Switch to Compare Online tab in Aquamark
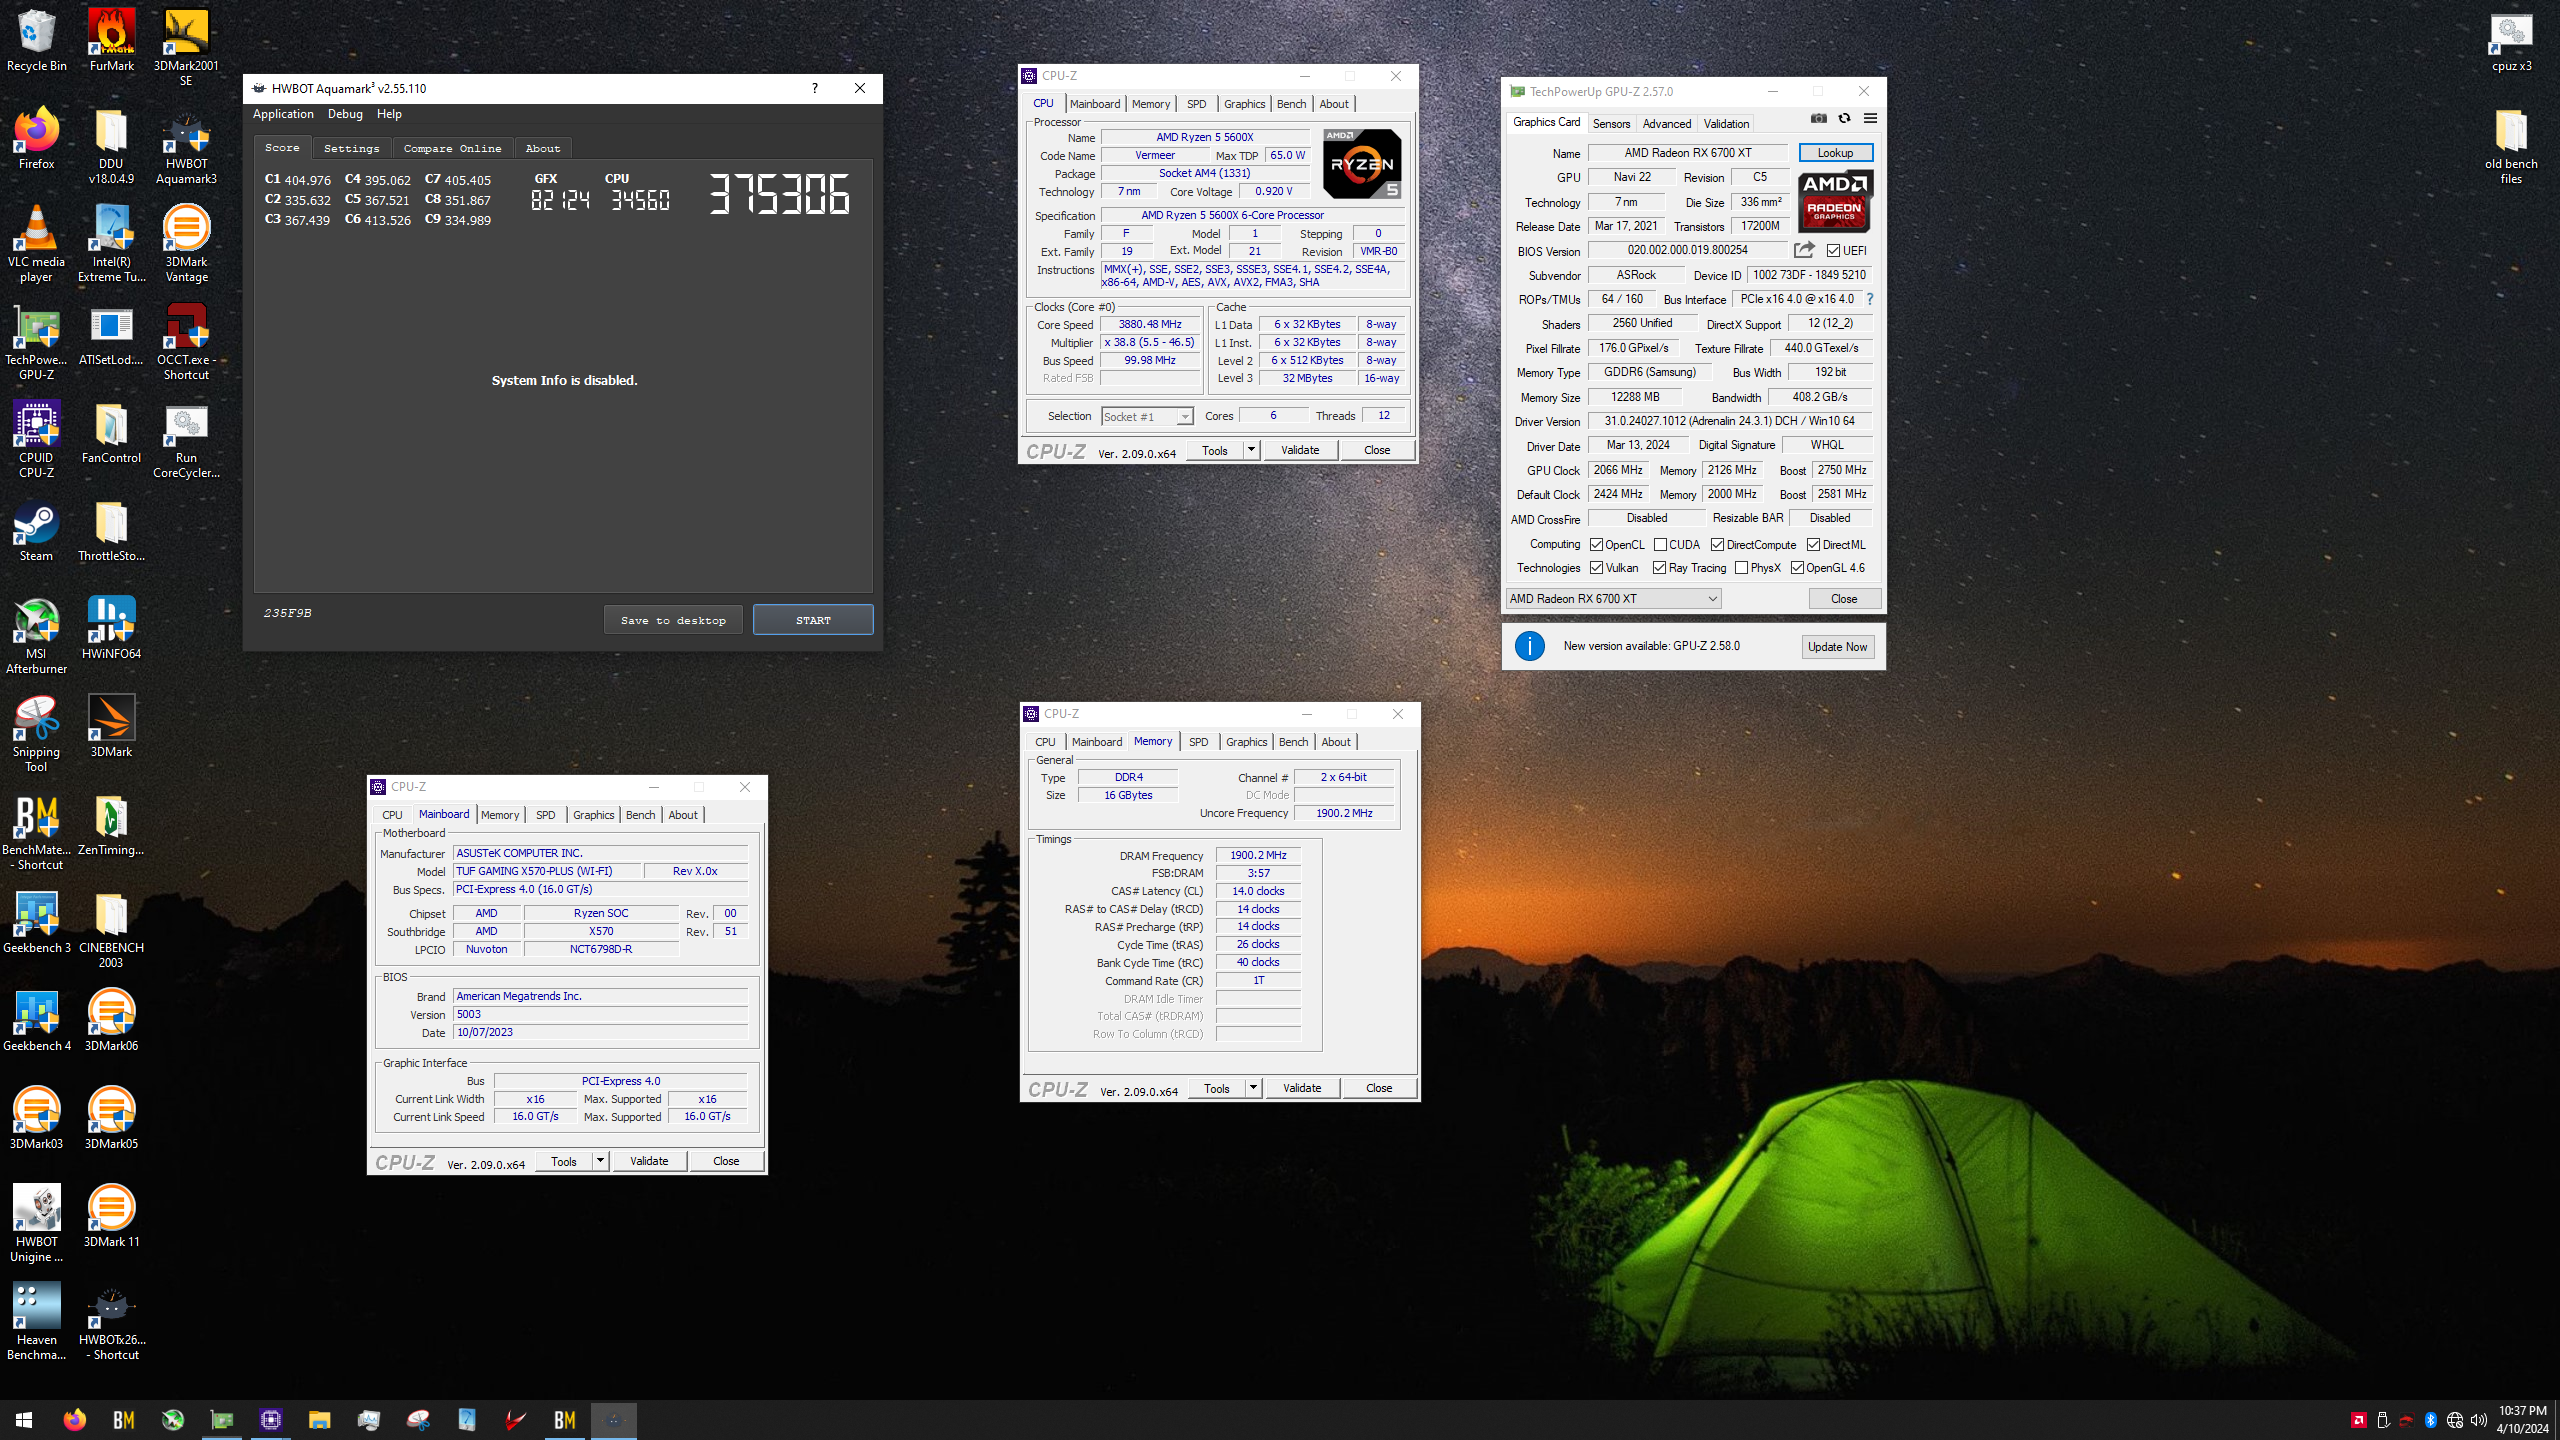This screenshot has width=2560, height=1440. point(453,148)
